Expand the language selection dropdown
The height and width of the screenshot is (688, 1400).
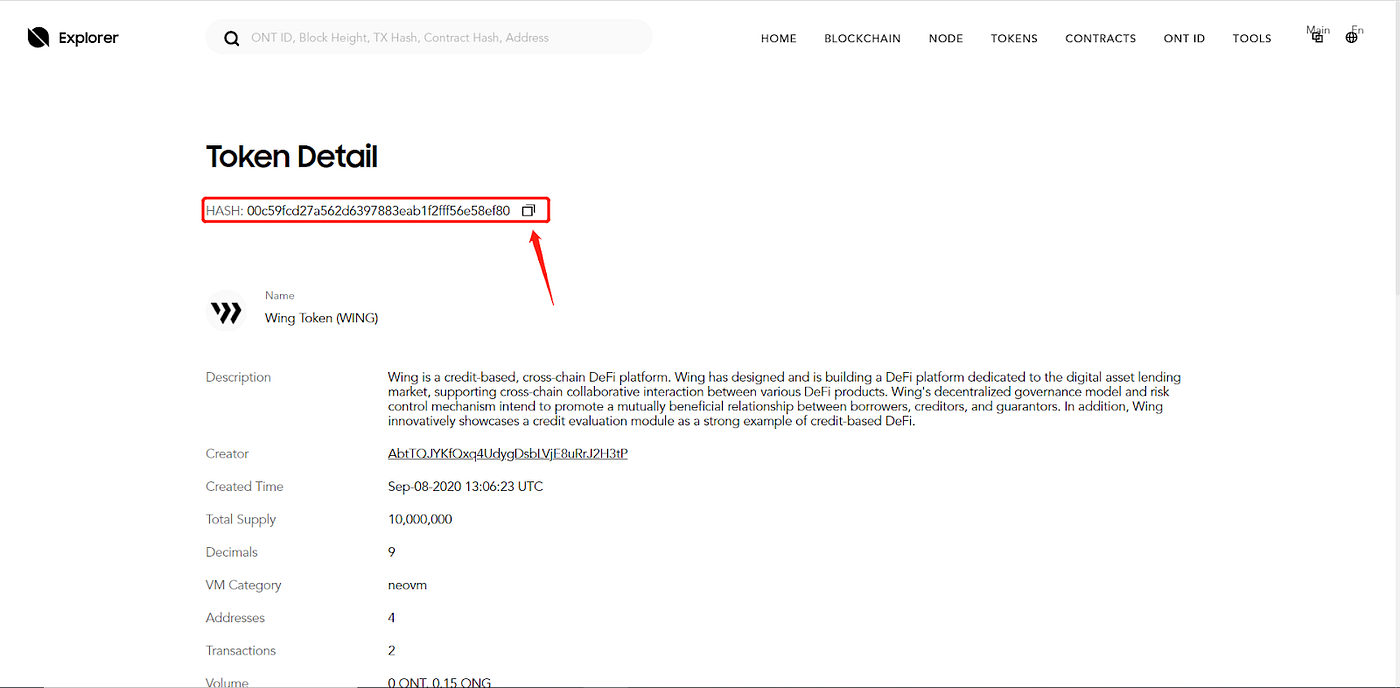(x=1354, y=35)
